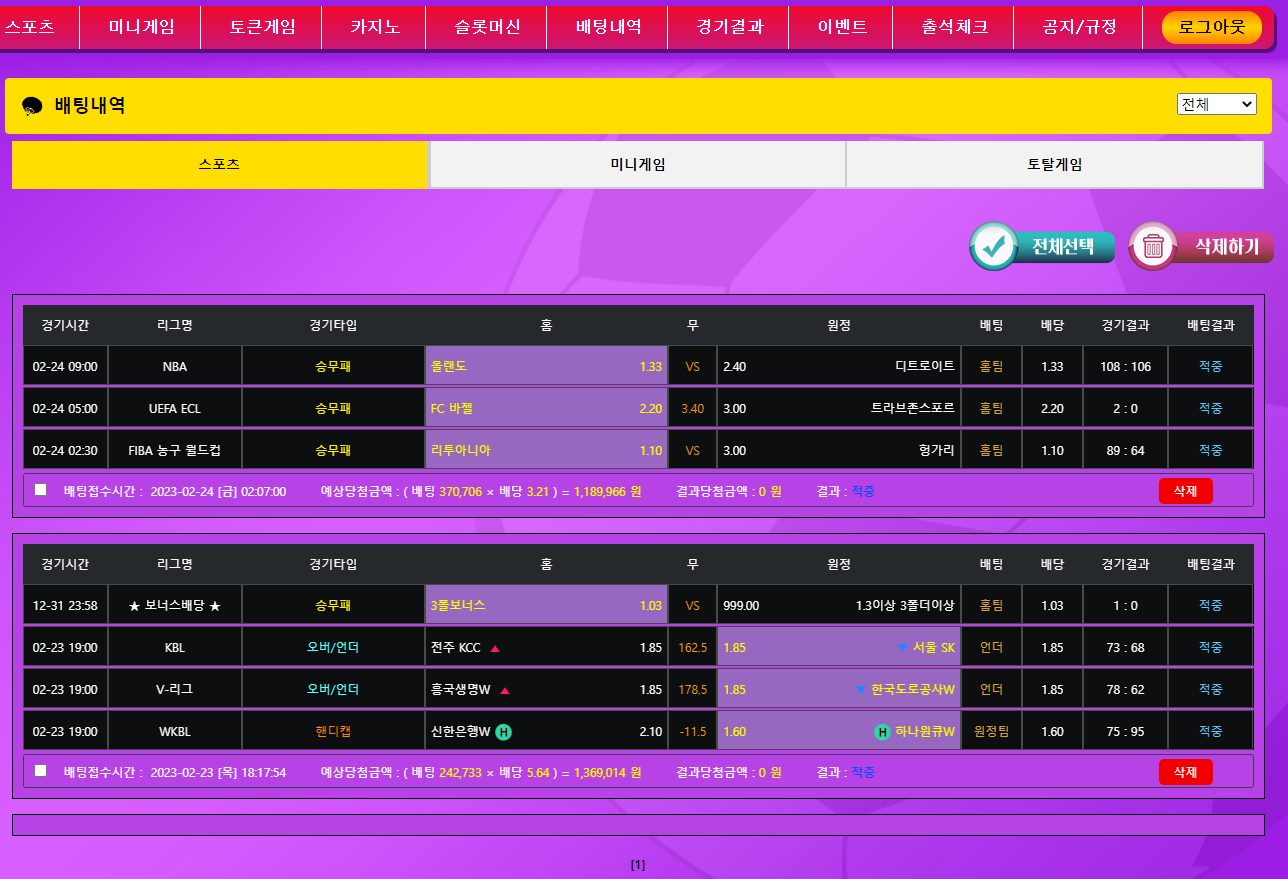Viewport: 1288px width, 879px height.
Task: Open the 전체 filter dropdown
Action: coord(1216,104)
